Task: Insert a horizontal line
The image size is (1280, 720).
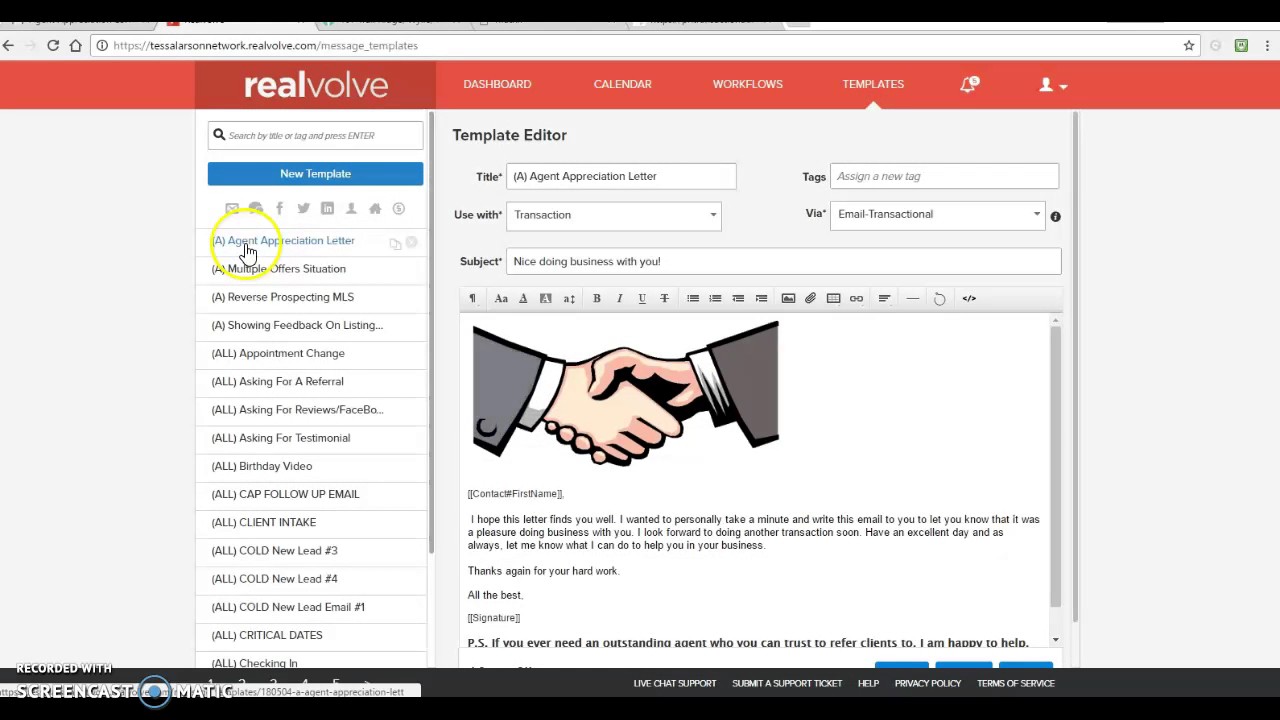Action: (912, 298)
